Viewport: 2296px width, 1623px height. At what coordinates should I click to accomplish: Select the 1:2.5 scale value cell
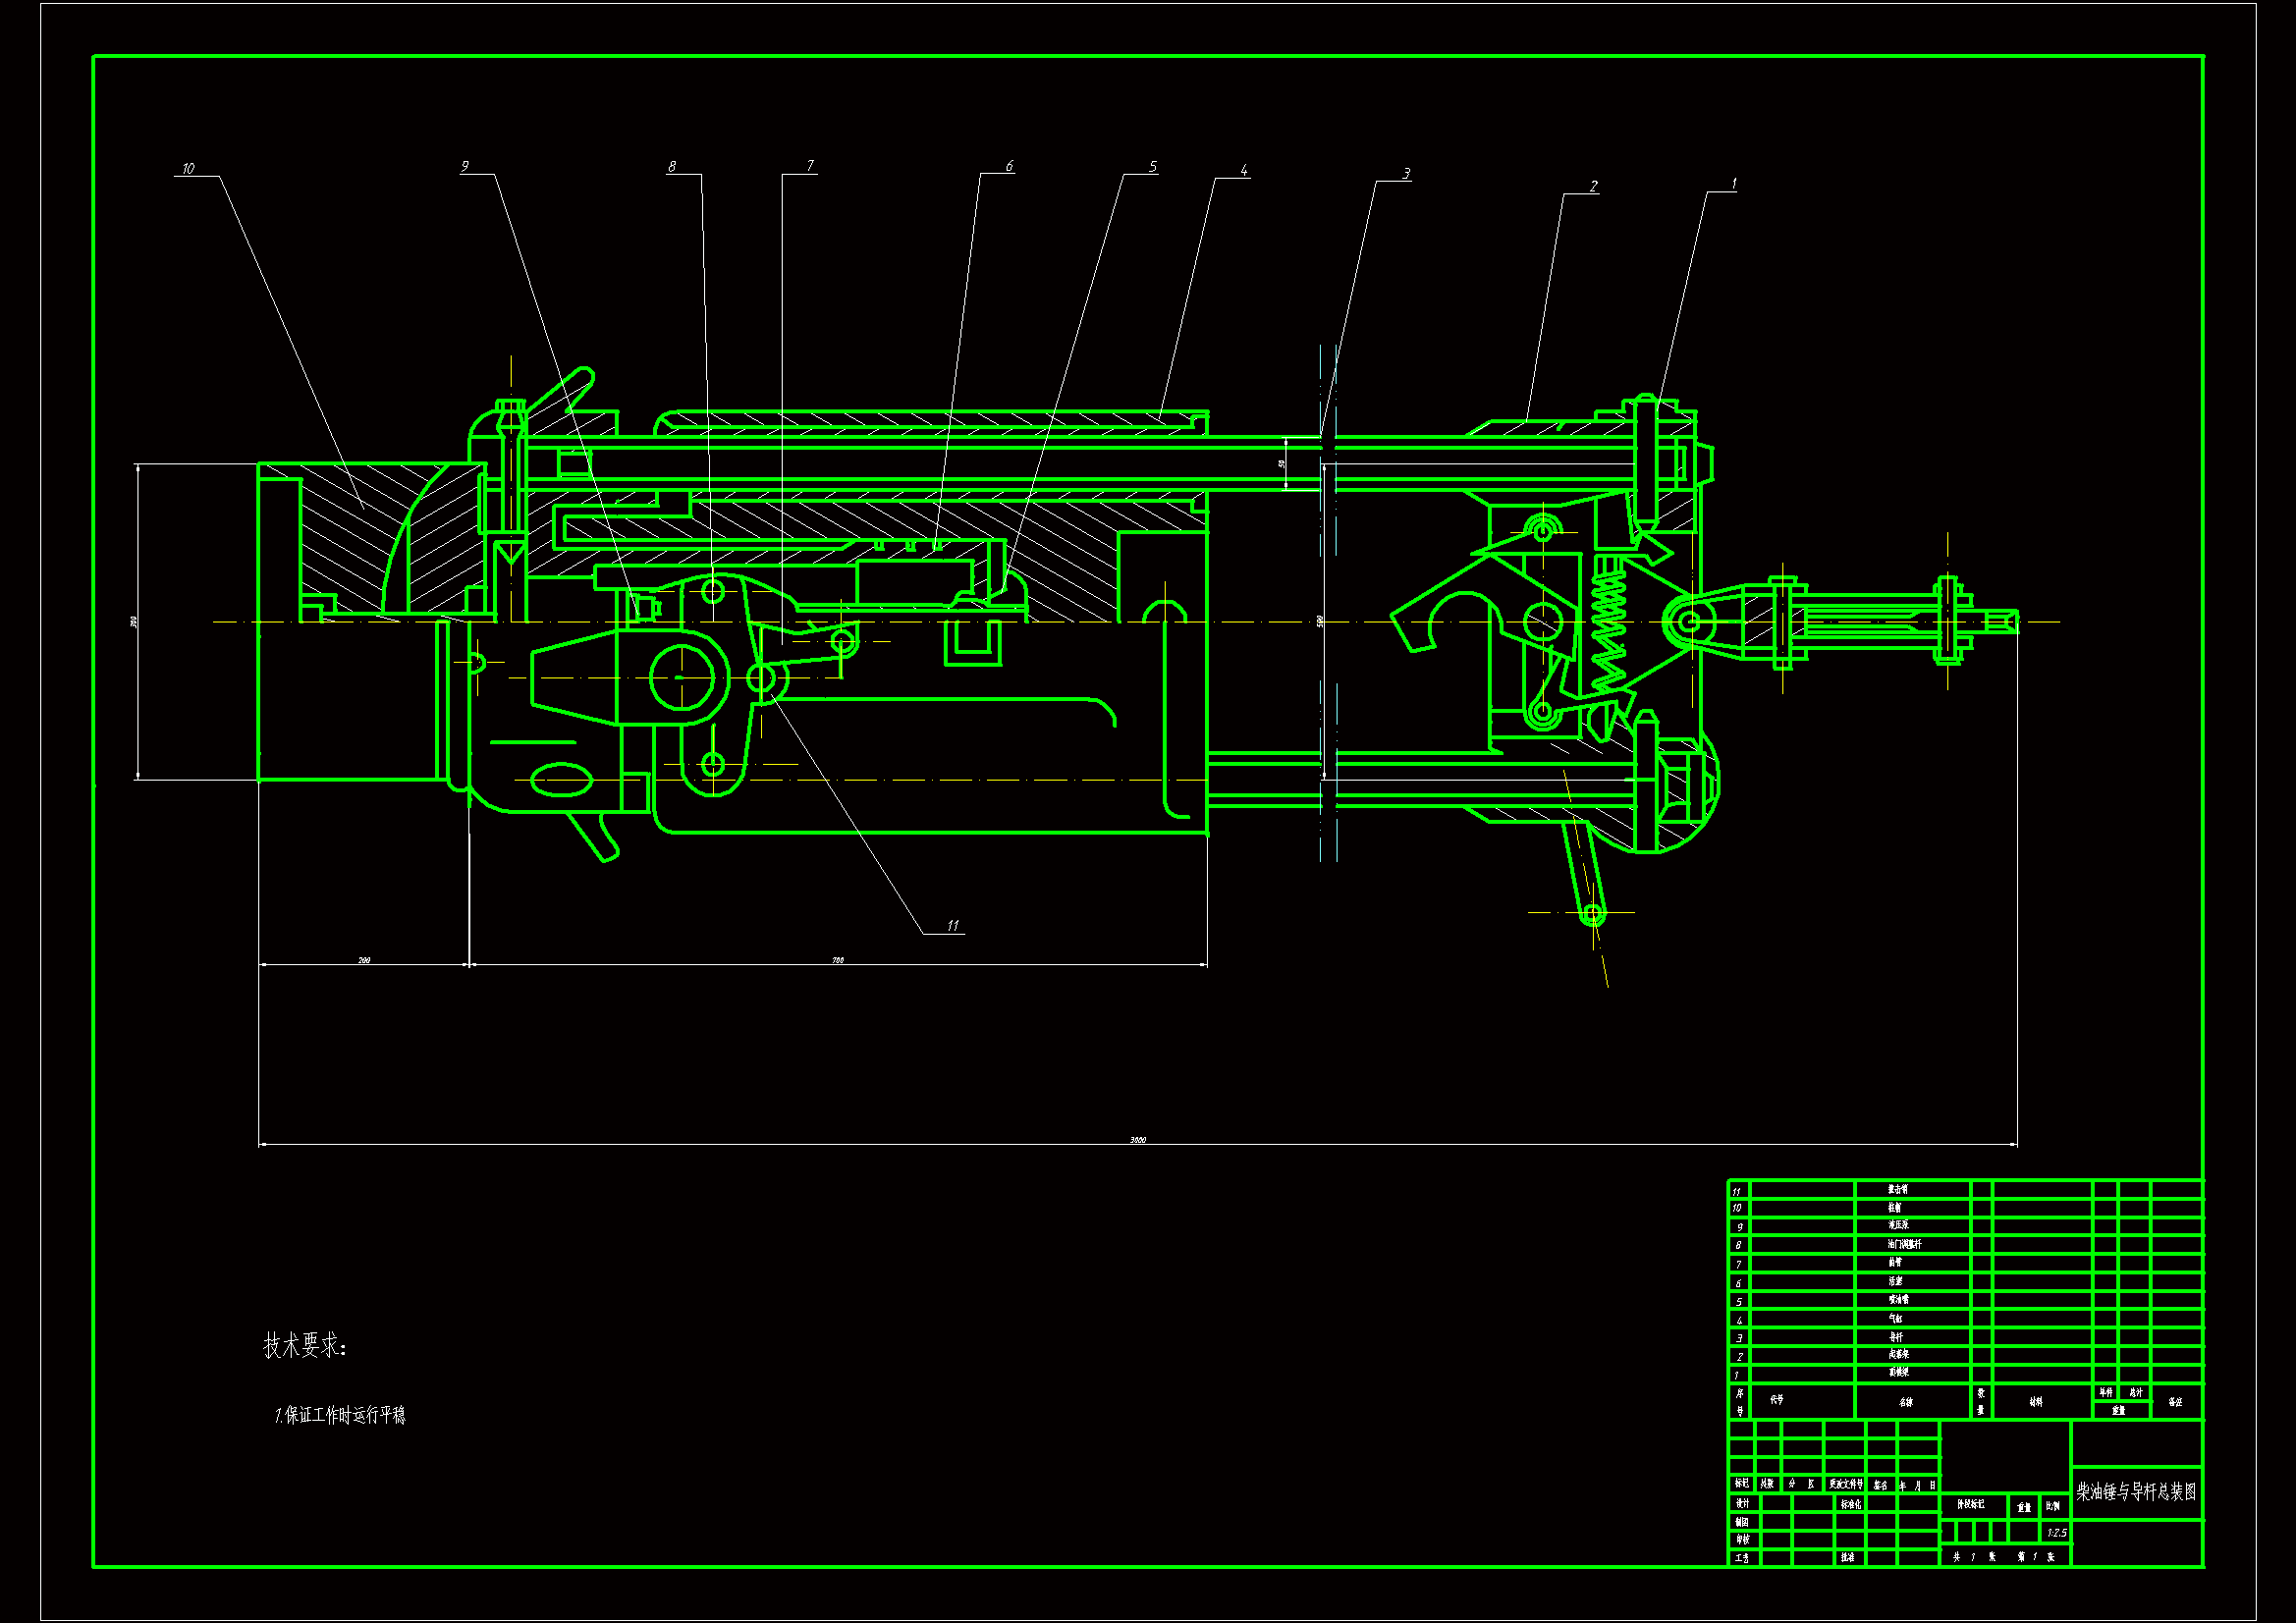(2056, 1532)
